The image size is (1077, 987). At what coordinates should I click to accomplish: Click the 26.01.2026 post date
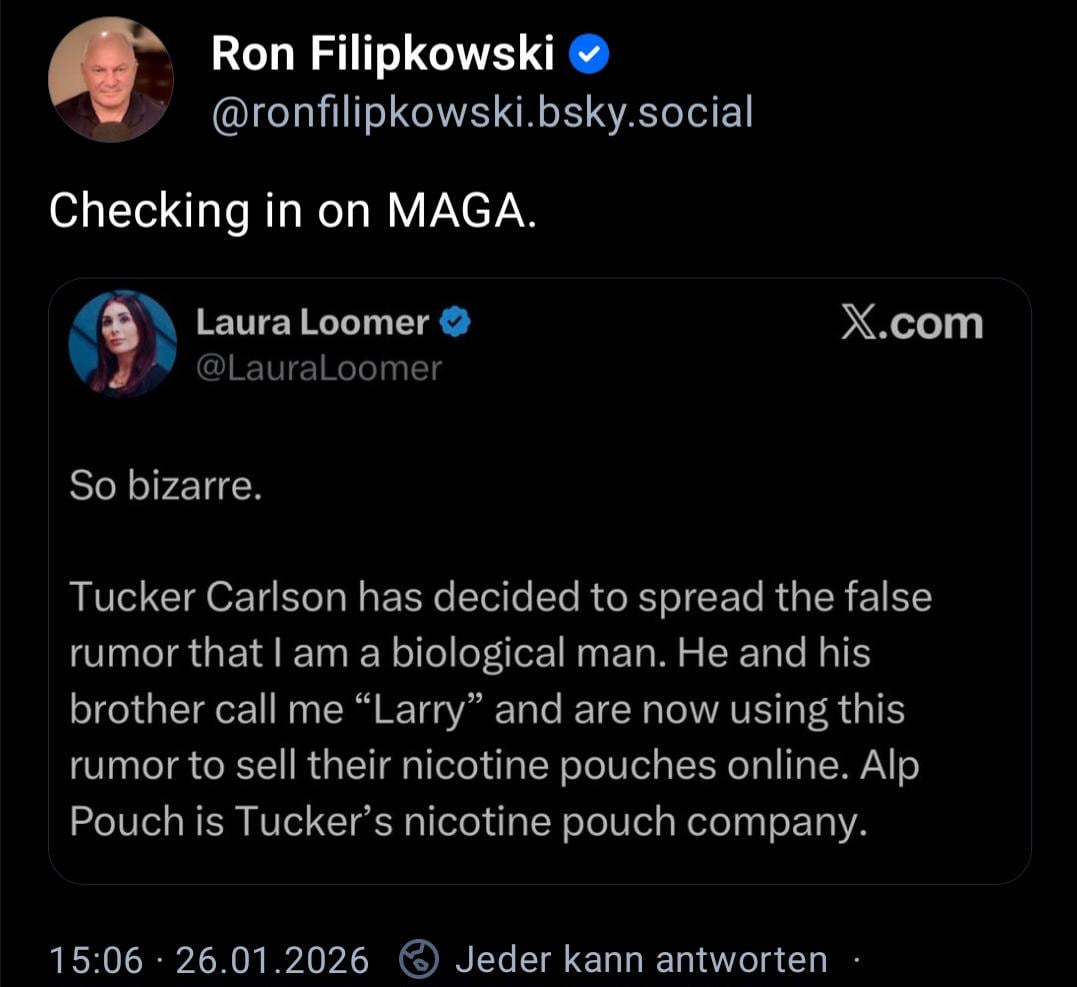click(x=272, y=960)
